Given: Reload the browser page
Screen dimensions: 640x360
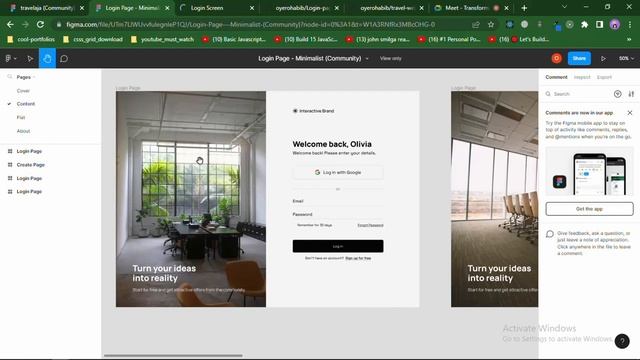Looking at the screenshot, I should [x=40, y=25].
